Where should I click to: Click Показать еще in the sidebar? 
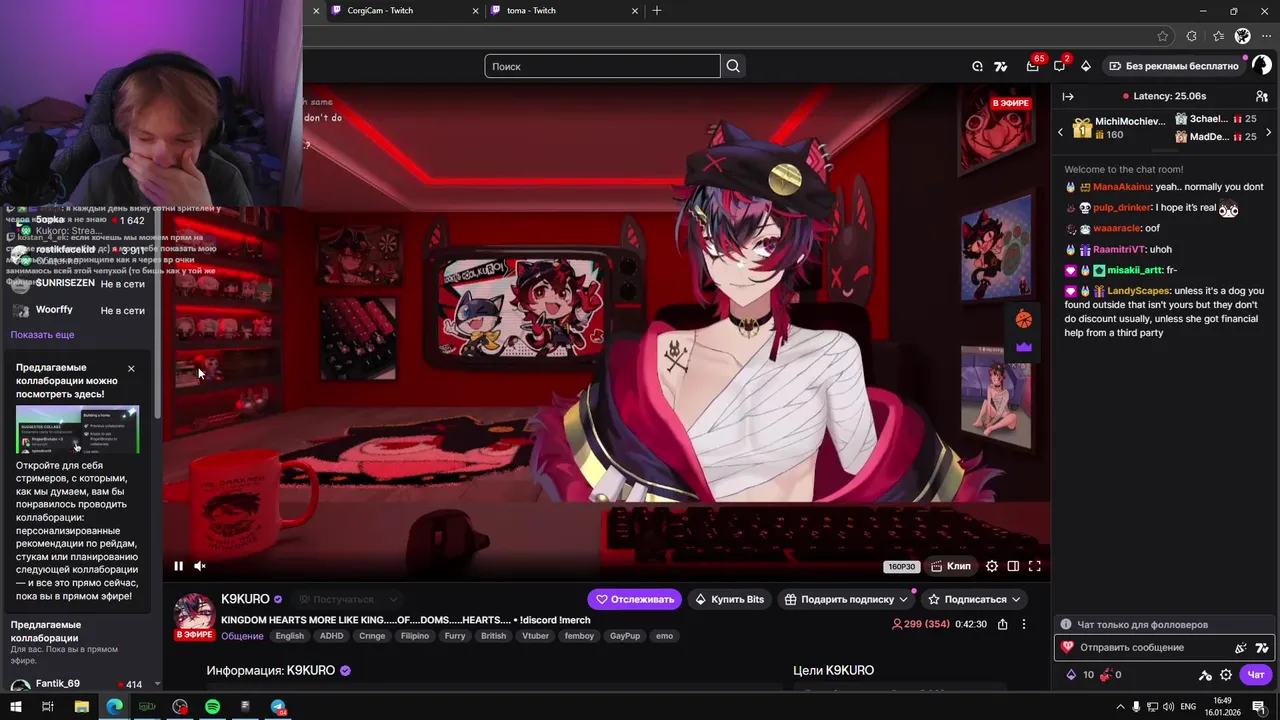42,335
